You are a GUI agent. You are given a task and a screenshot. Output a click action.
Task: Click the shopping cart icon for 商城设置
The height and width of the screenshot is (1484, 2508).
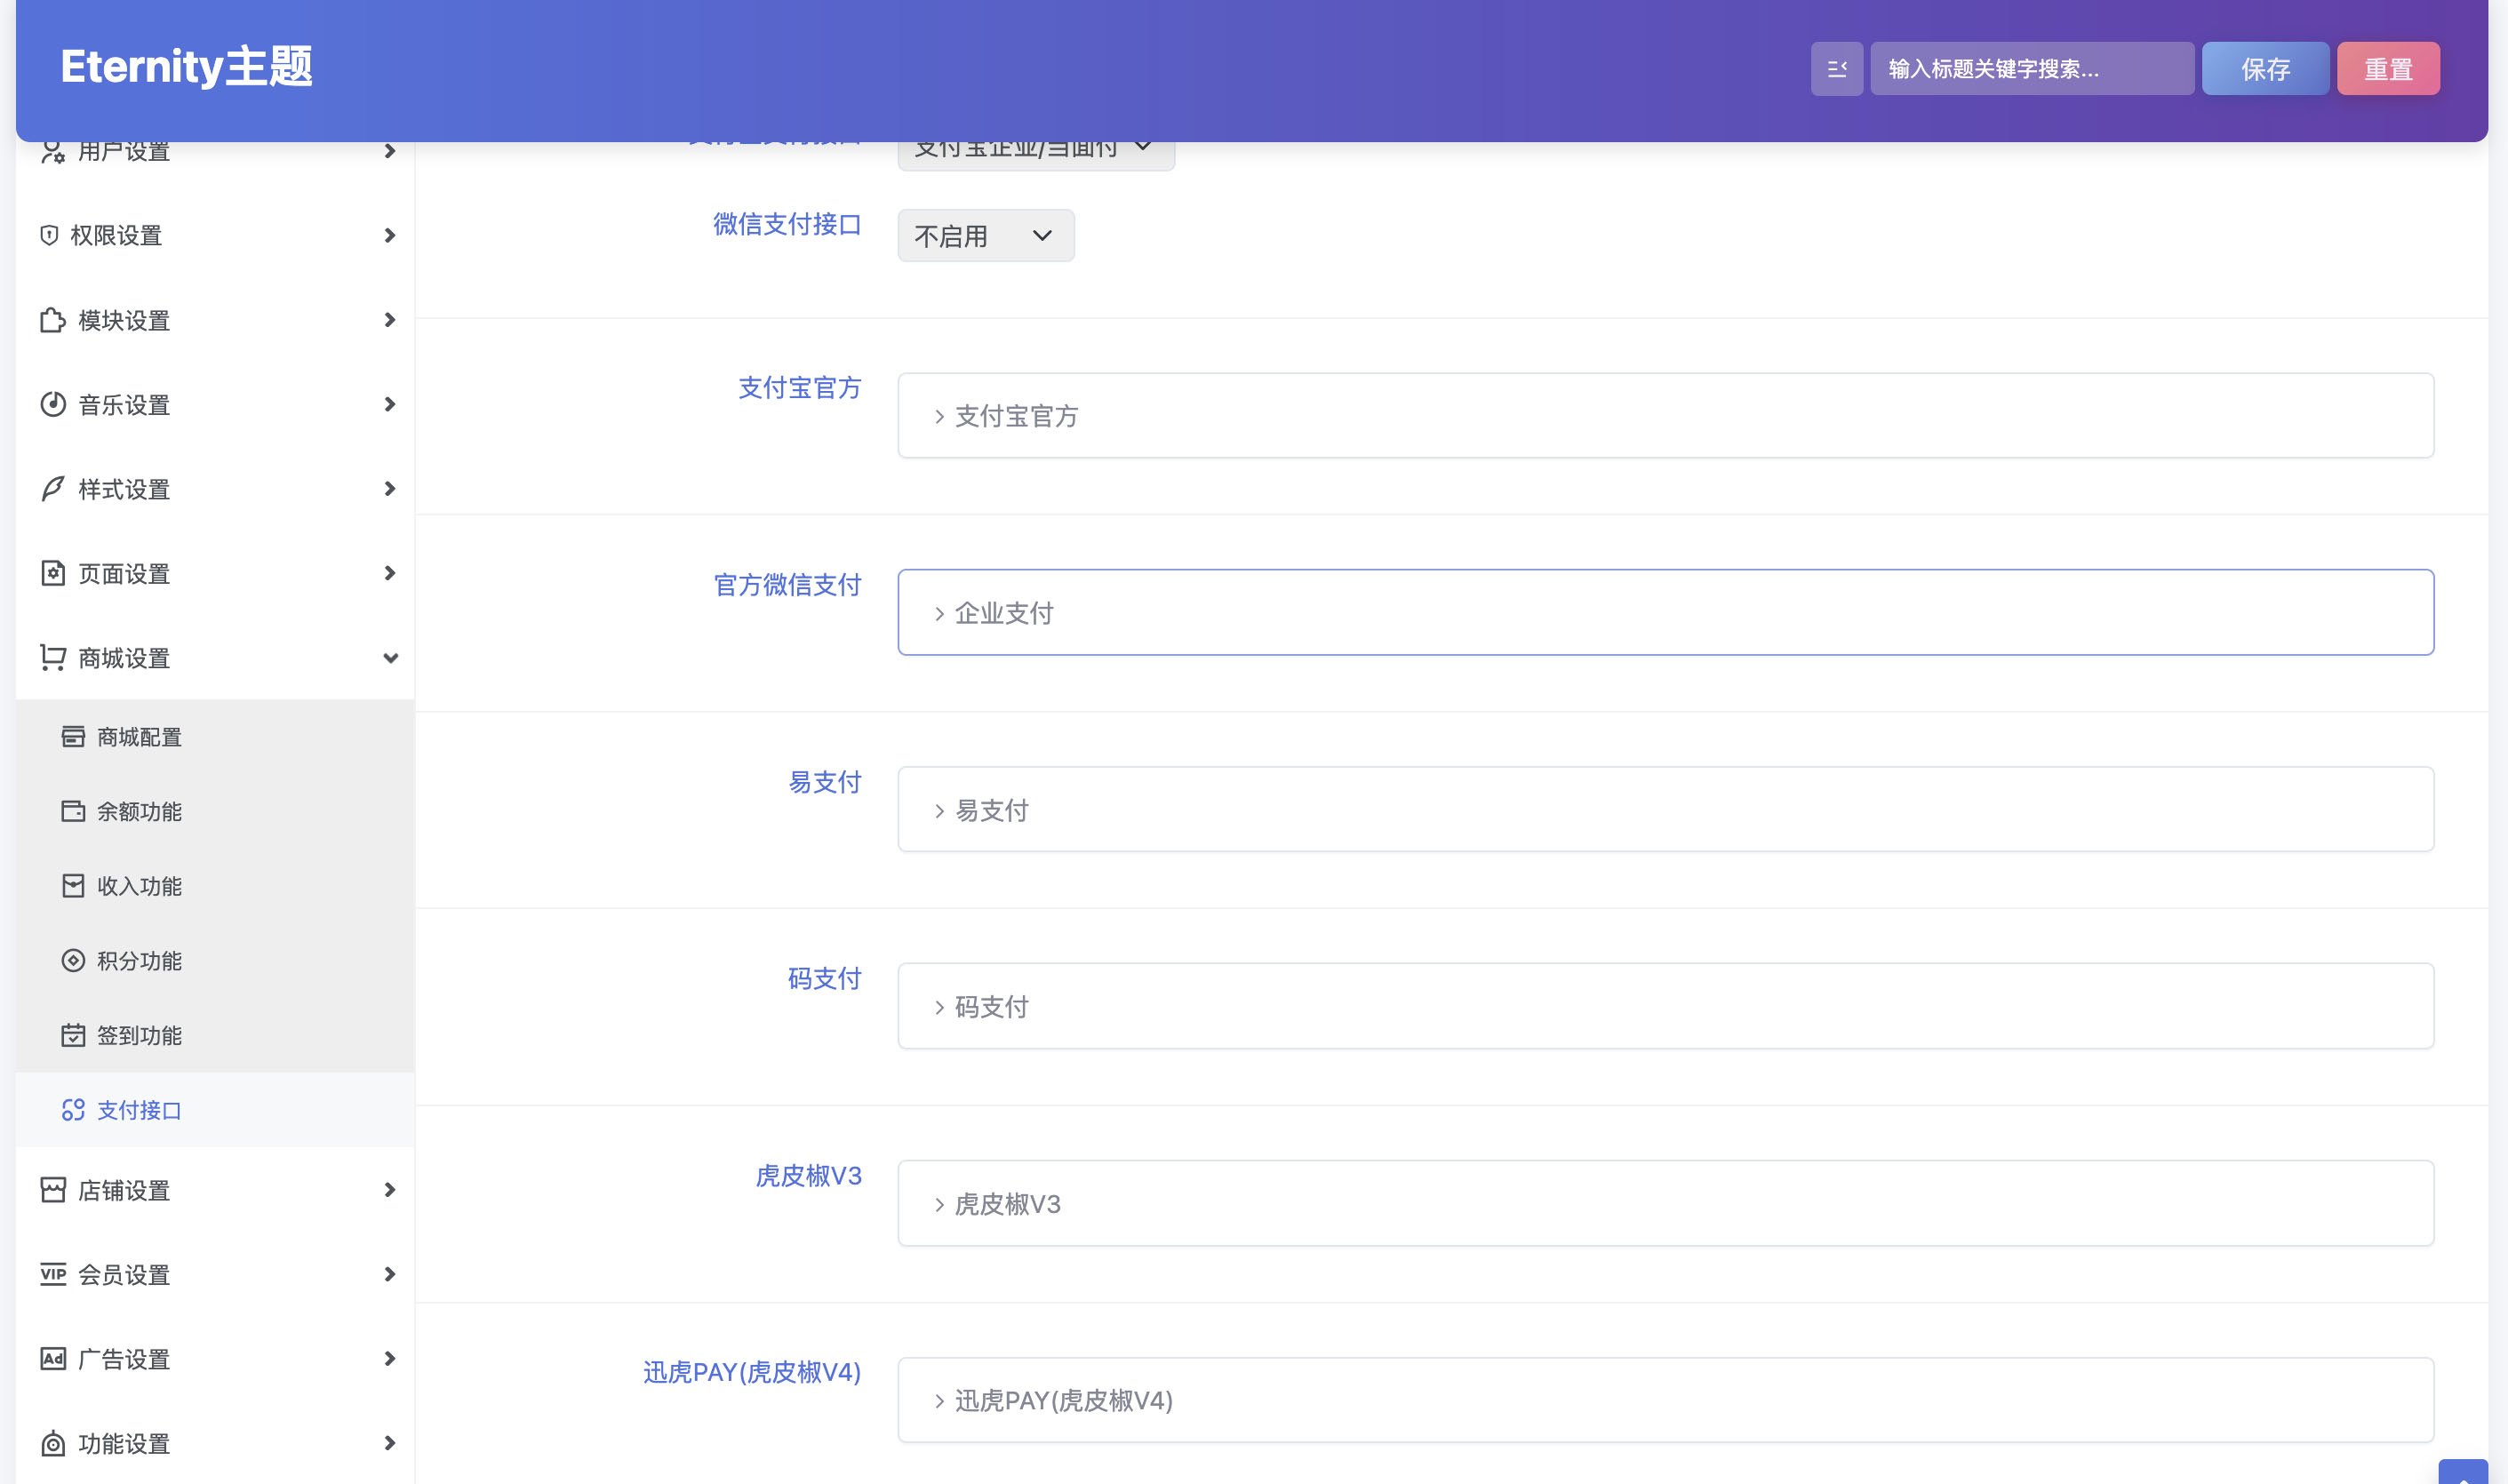53,657
